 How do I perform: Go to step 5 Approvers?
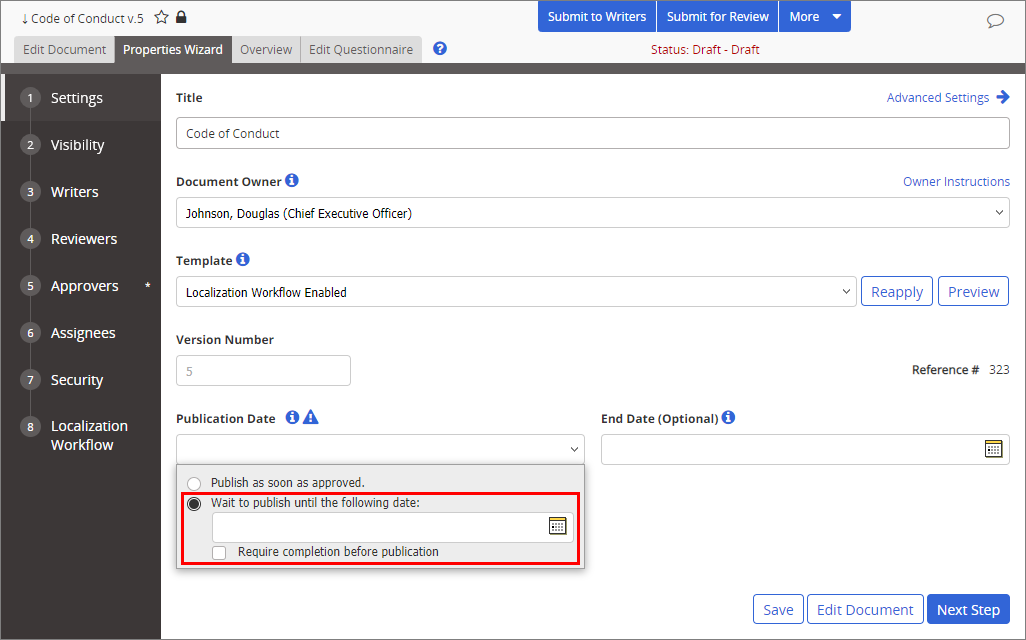click(x=80, y=286)
